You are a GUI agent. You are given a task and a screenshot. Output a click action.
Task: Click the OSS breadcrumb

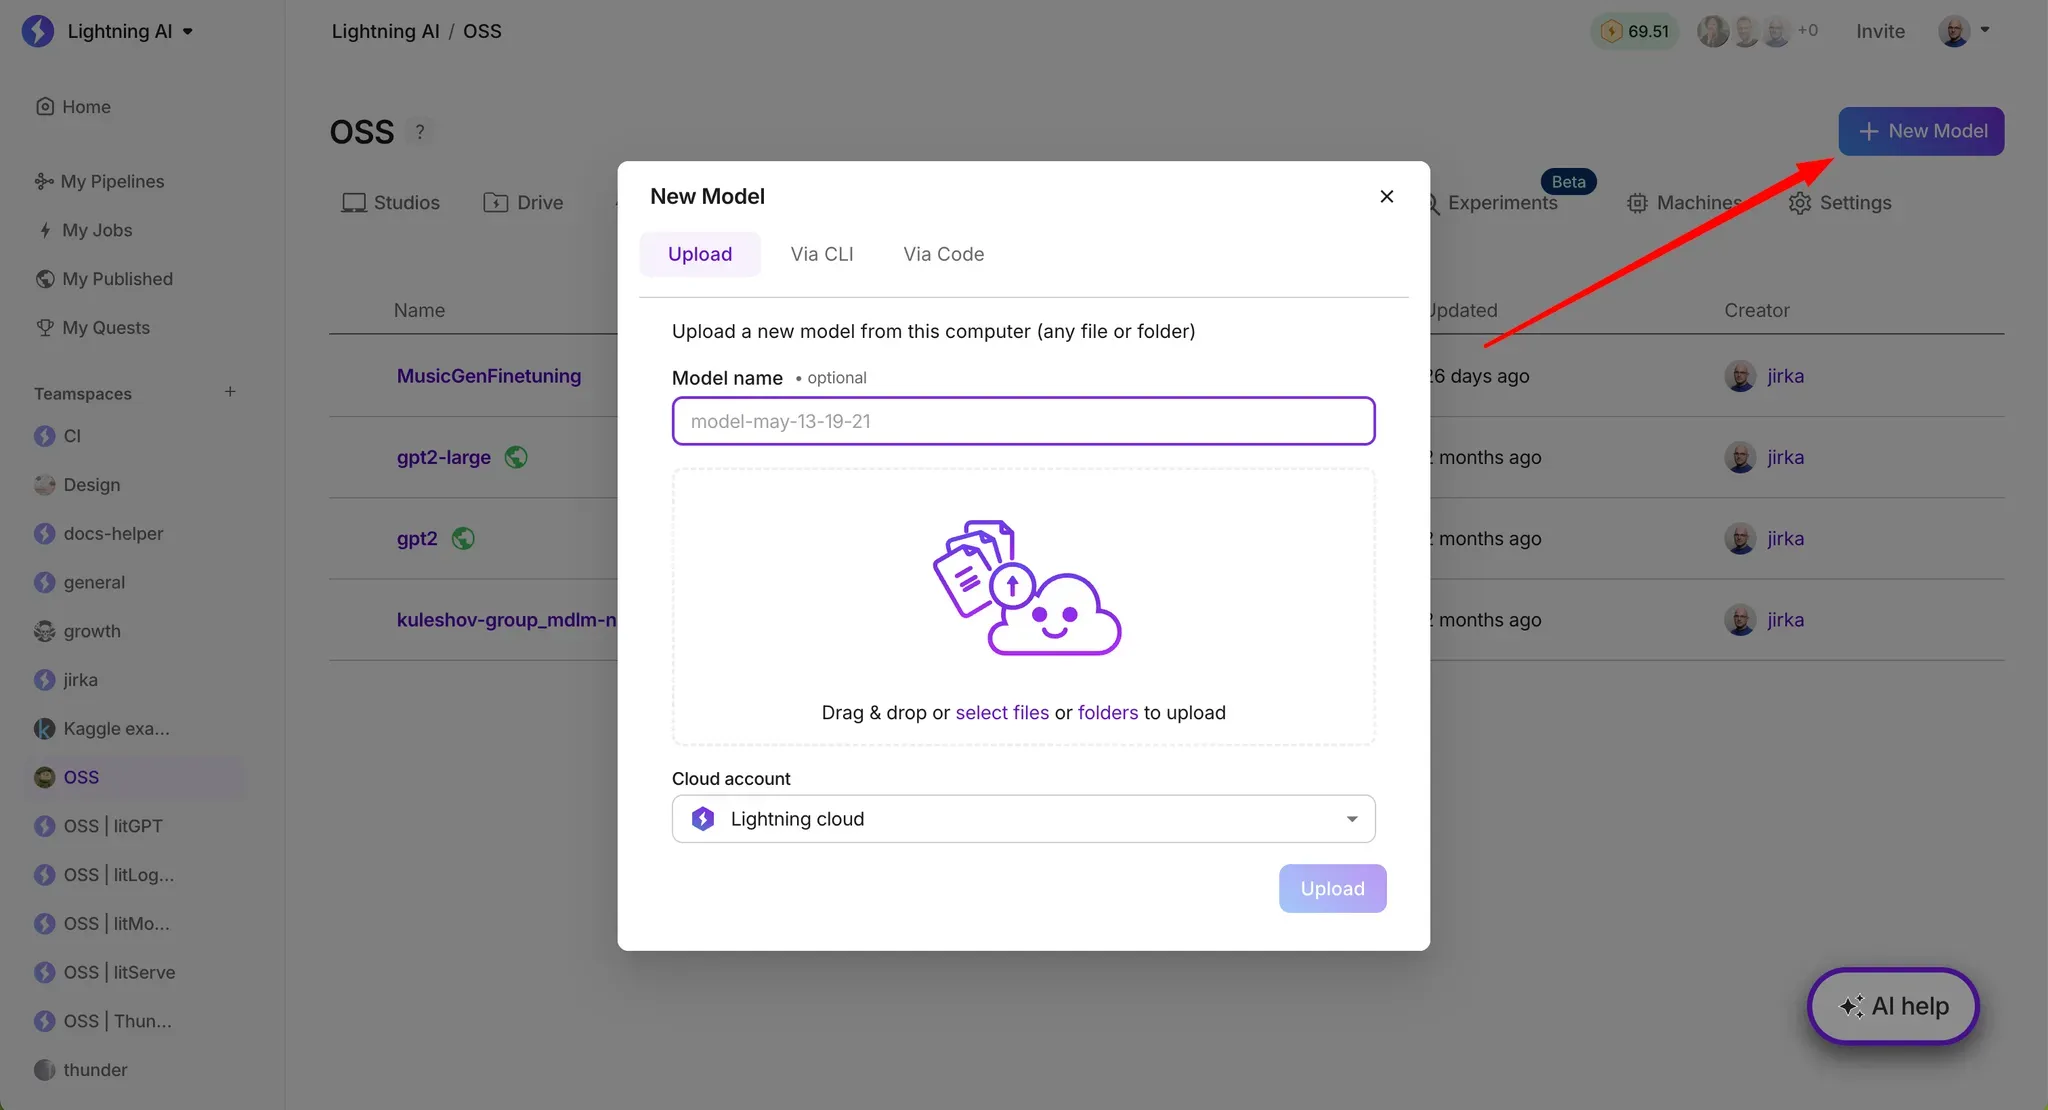point(482,31)
